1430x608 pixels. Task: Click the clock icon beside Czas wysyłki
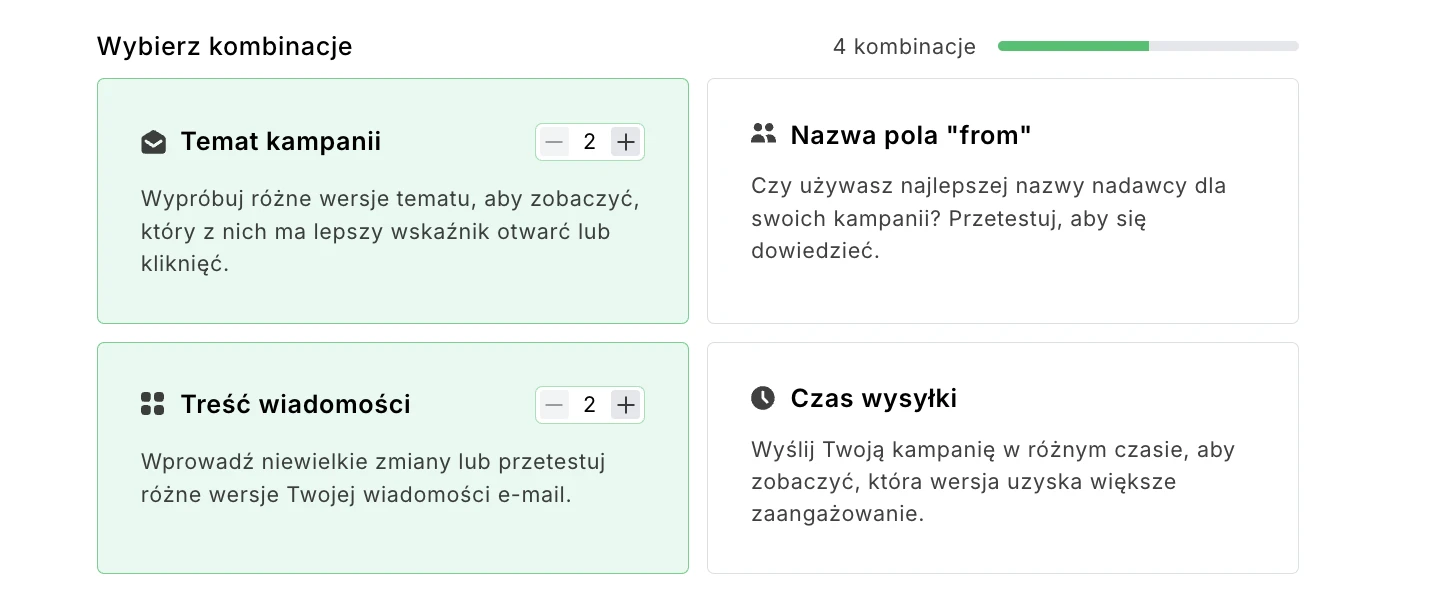click(x=763, y=398)
